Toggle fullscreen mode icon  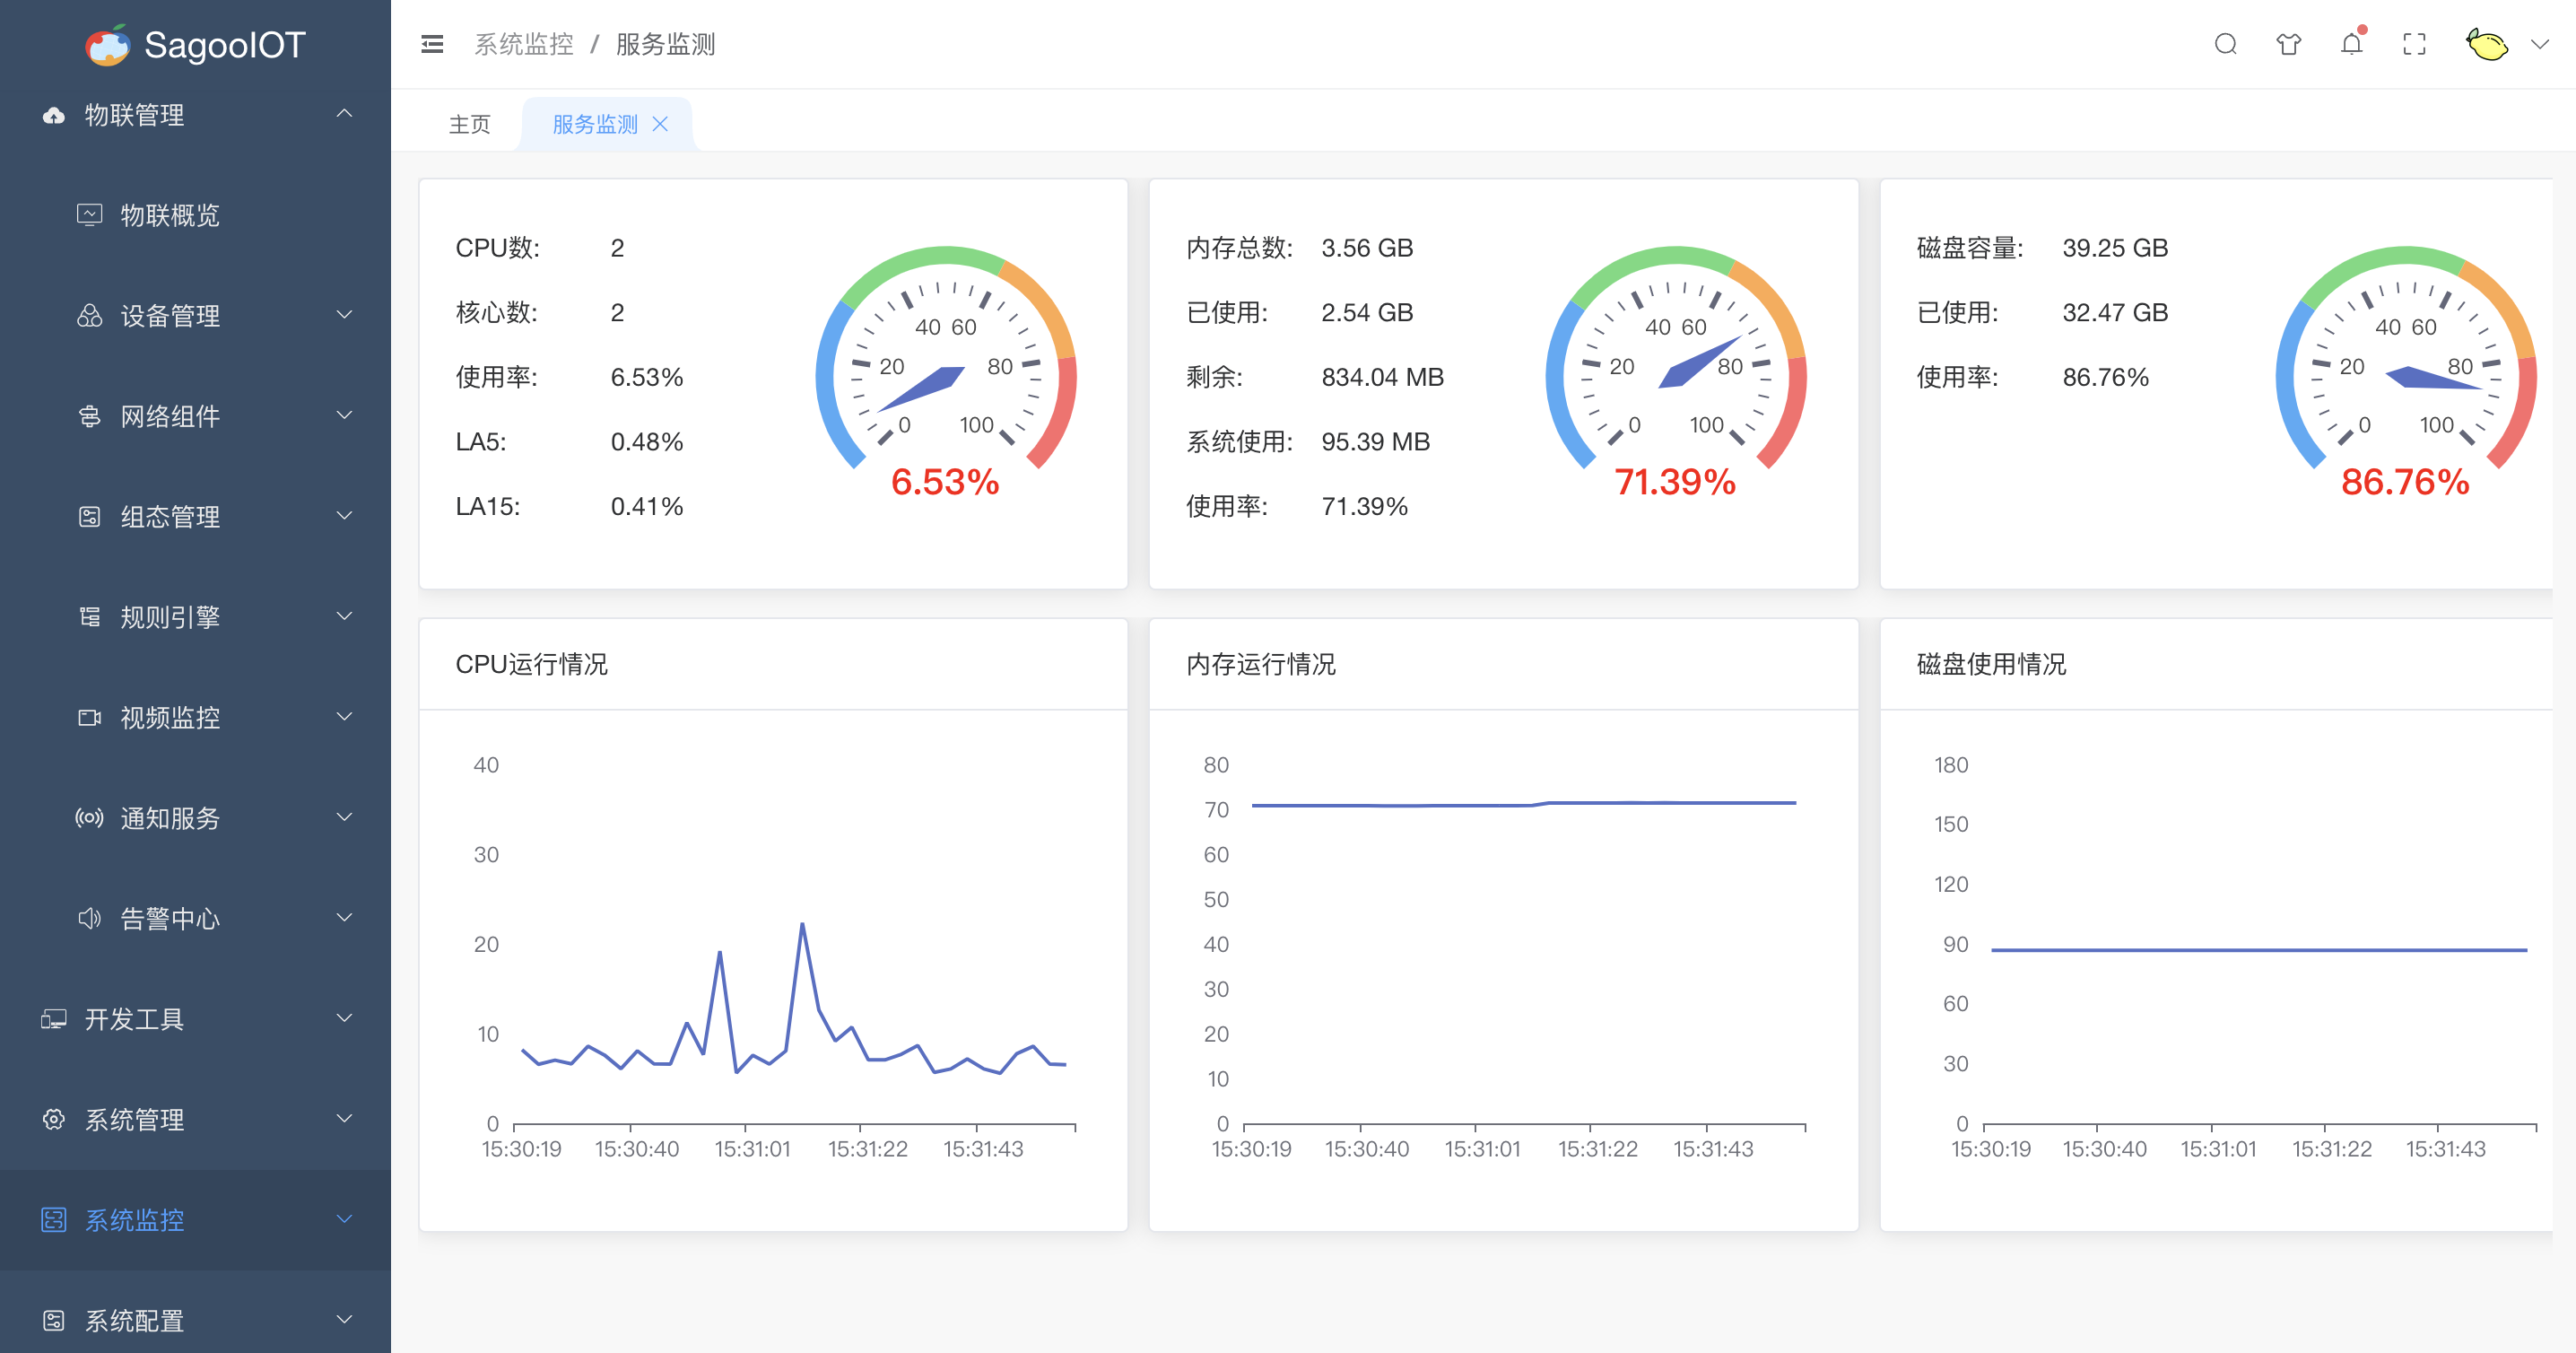pos(2414,44)
